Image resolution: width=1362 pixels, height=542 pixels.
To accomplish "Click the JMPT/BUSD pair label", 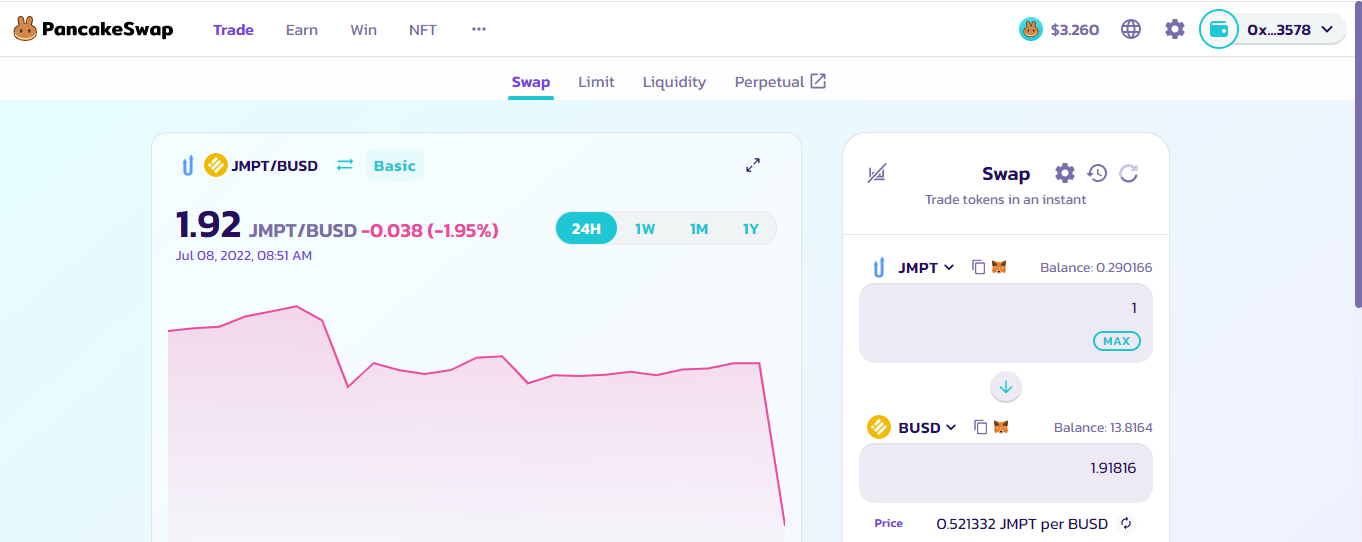I will pyautogui.click(x=275, y=165).
